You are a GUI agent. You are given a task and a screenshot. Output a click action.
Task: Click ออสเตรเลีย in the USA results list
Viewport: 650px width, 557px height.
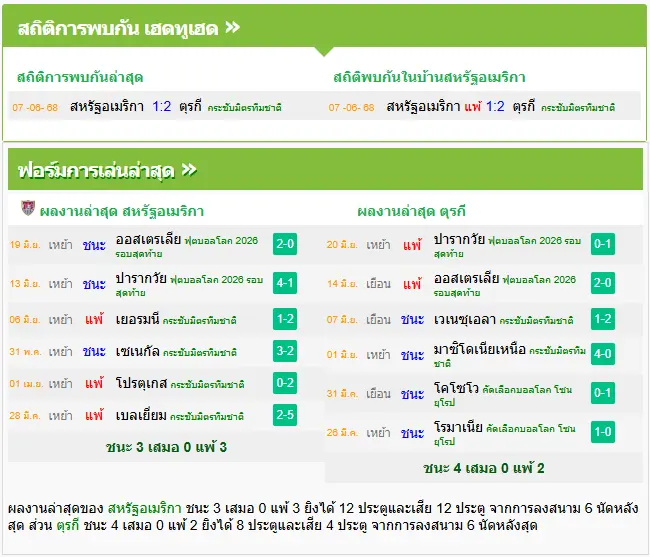(x=148, y=240)
